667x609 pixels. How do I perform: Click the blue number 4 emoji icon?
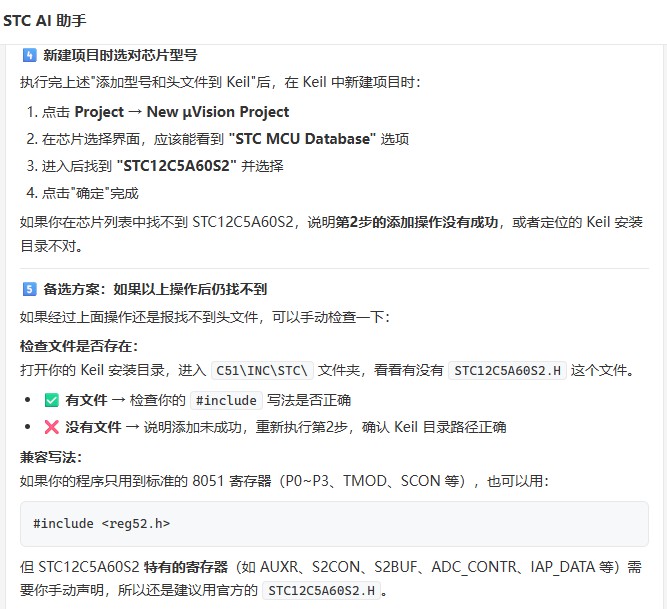tap(29, 55)
